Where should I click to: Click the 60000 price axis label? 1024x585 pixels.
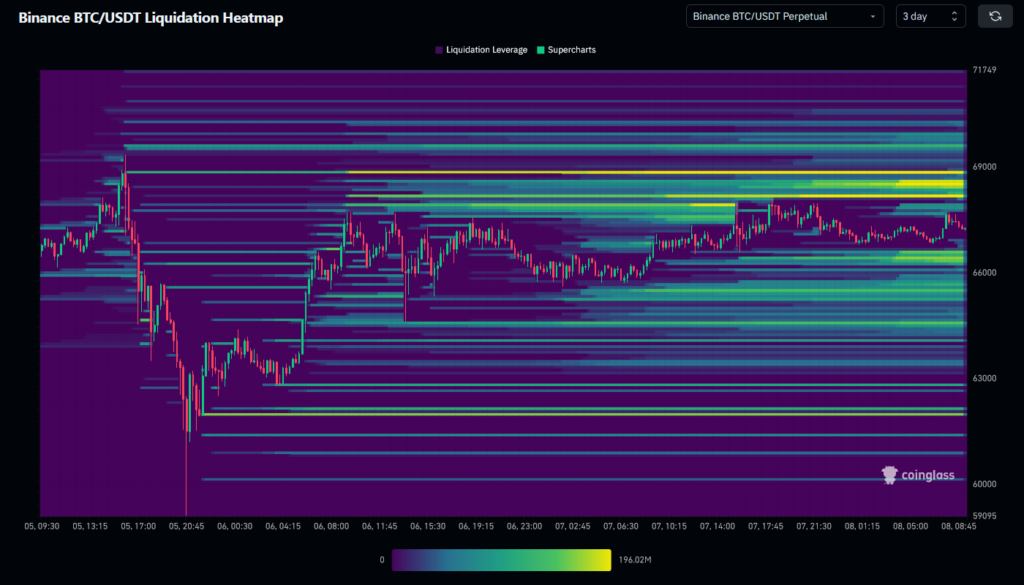984,484
